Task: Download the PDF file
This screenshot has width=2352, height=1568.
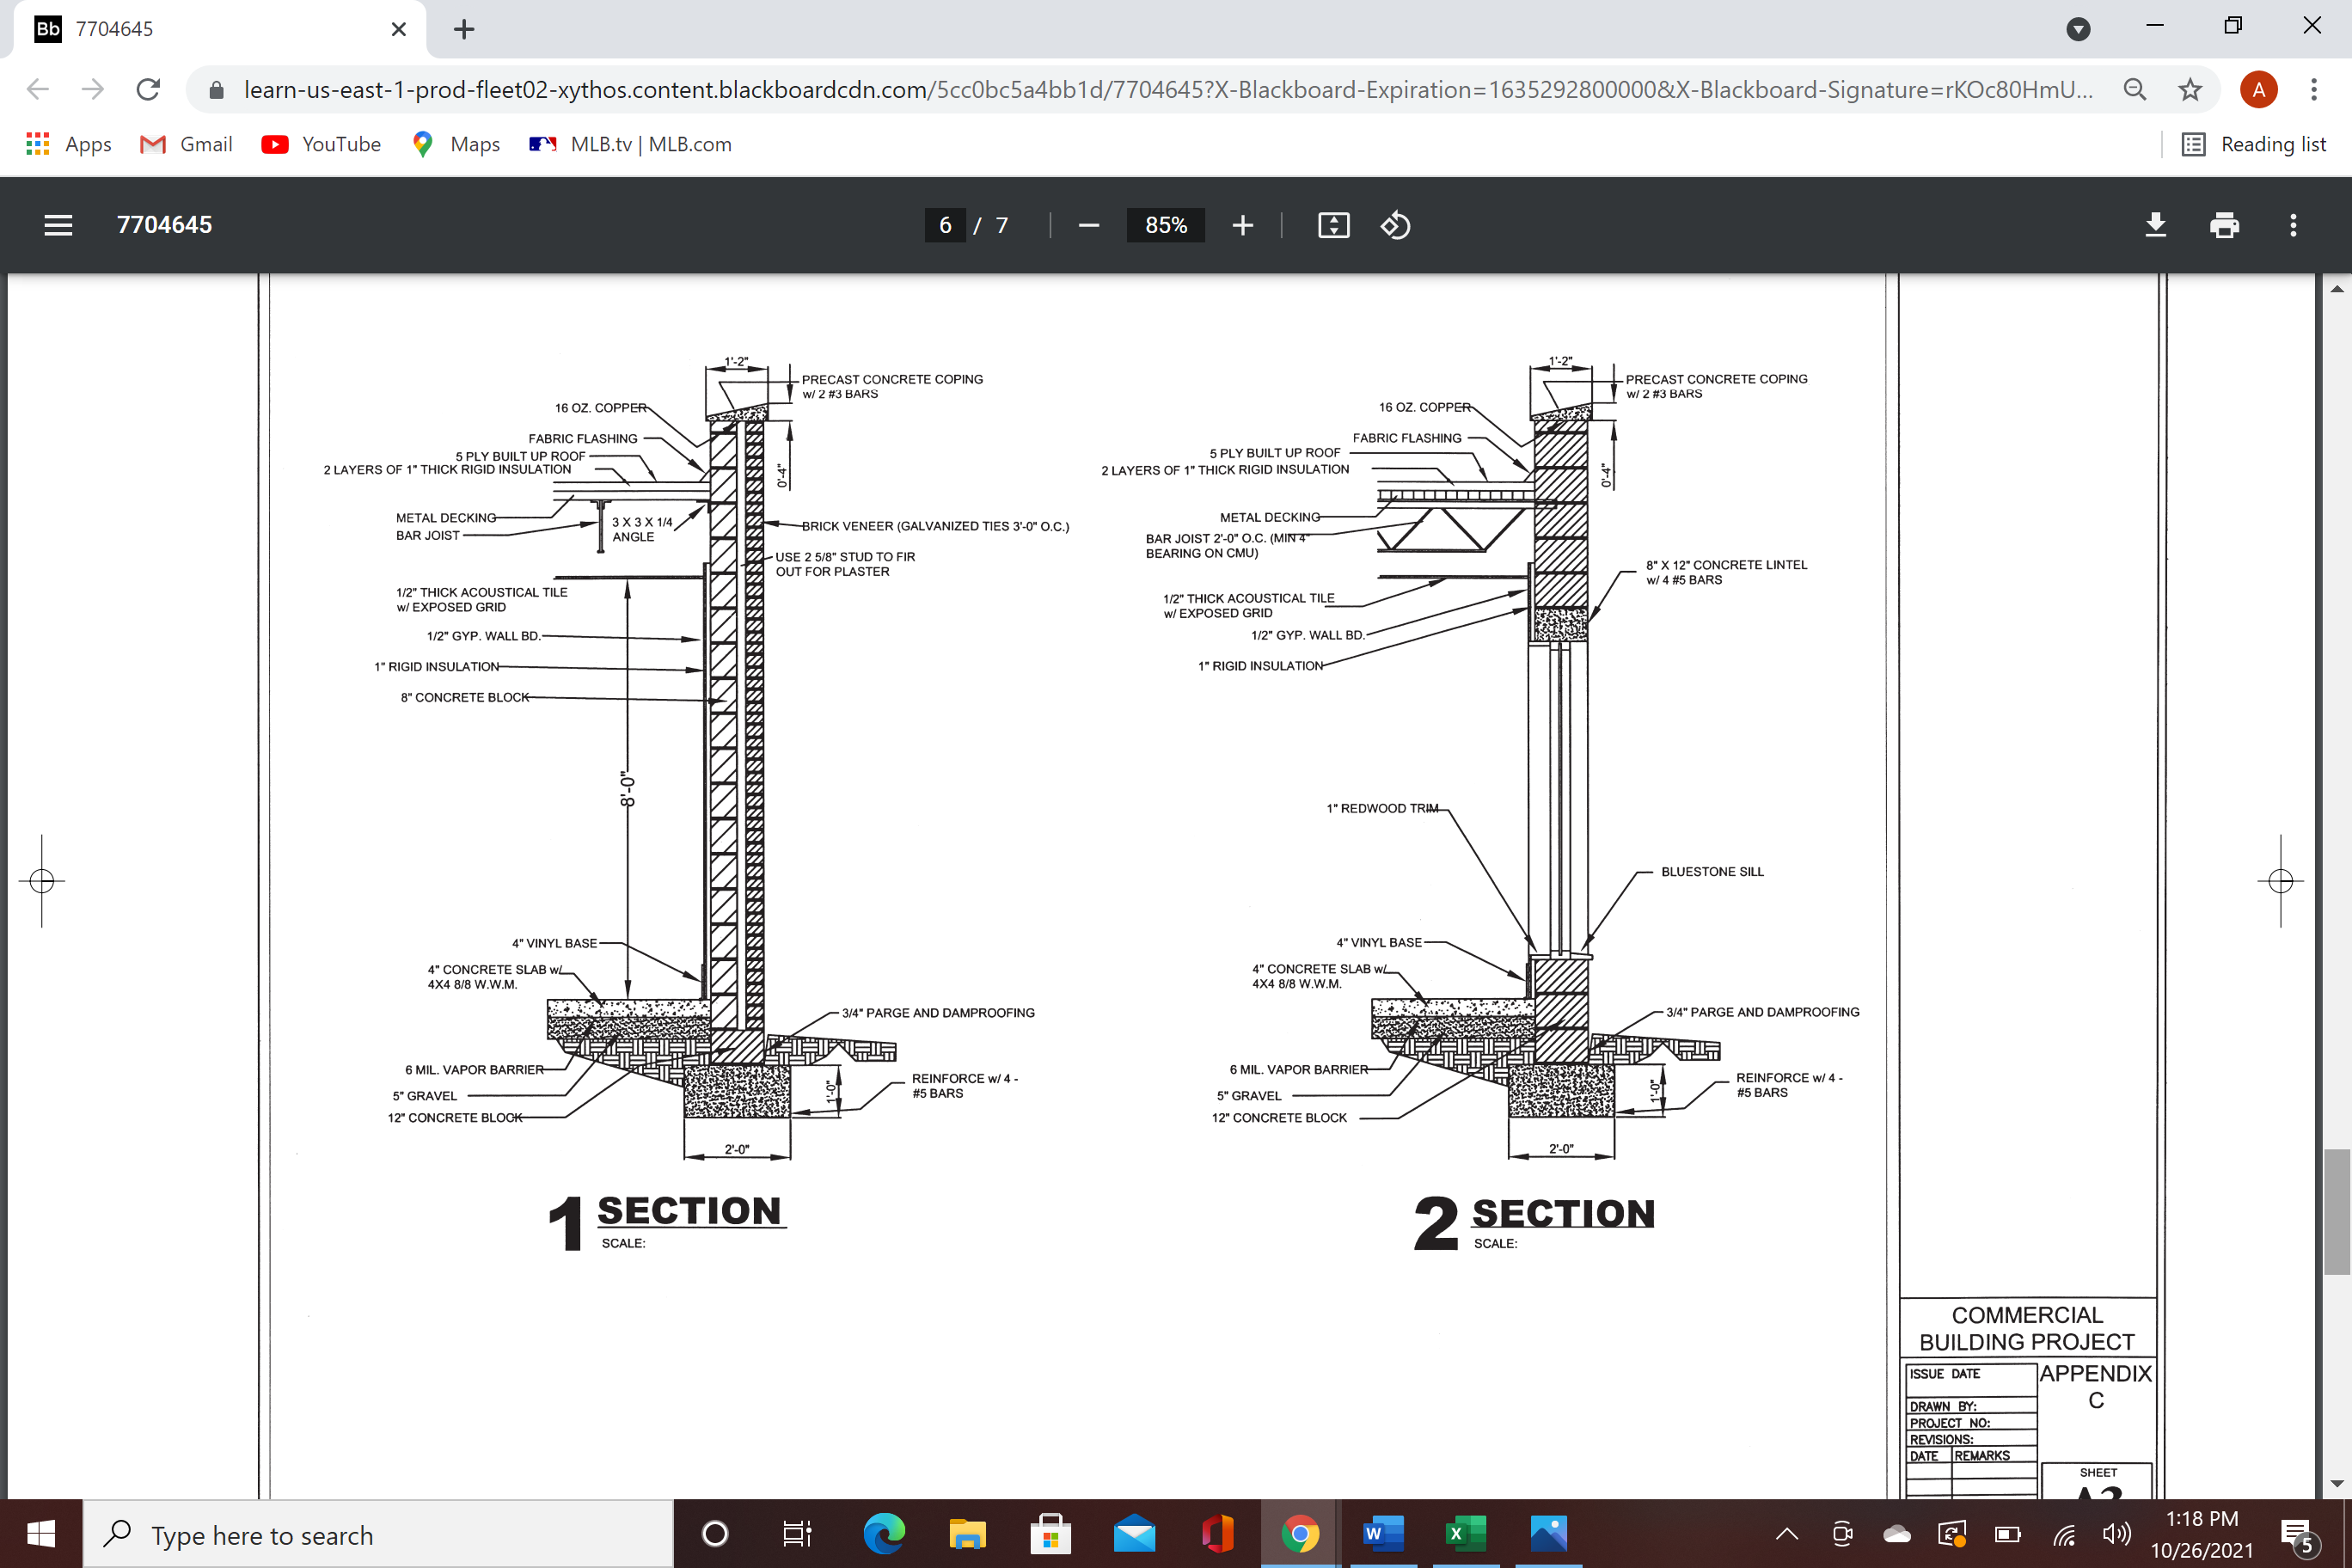Action: [x=2155, y=225]
